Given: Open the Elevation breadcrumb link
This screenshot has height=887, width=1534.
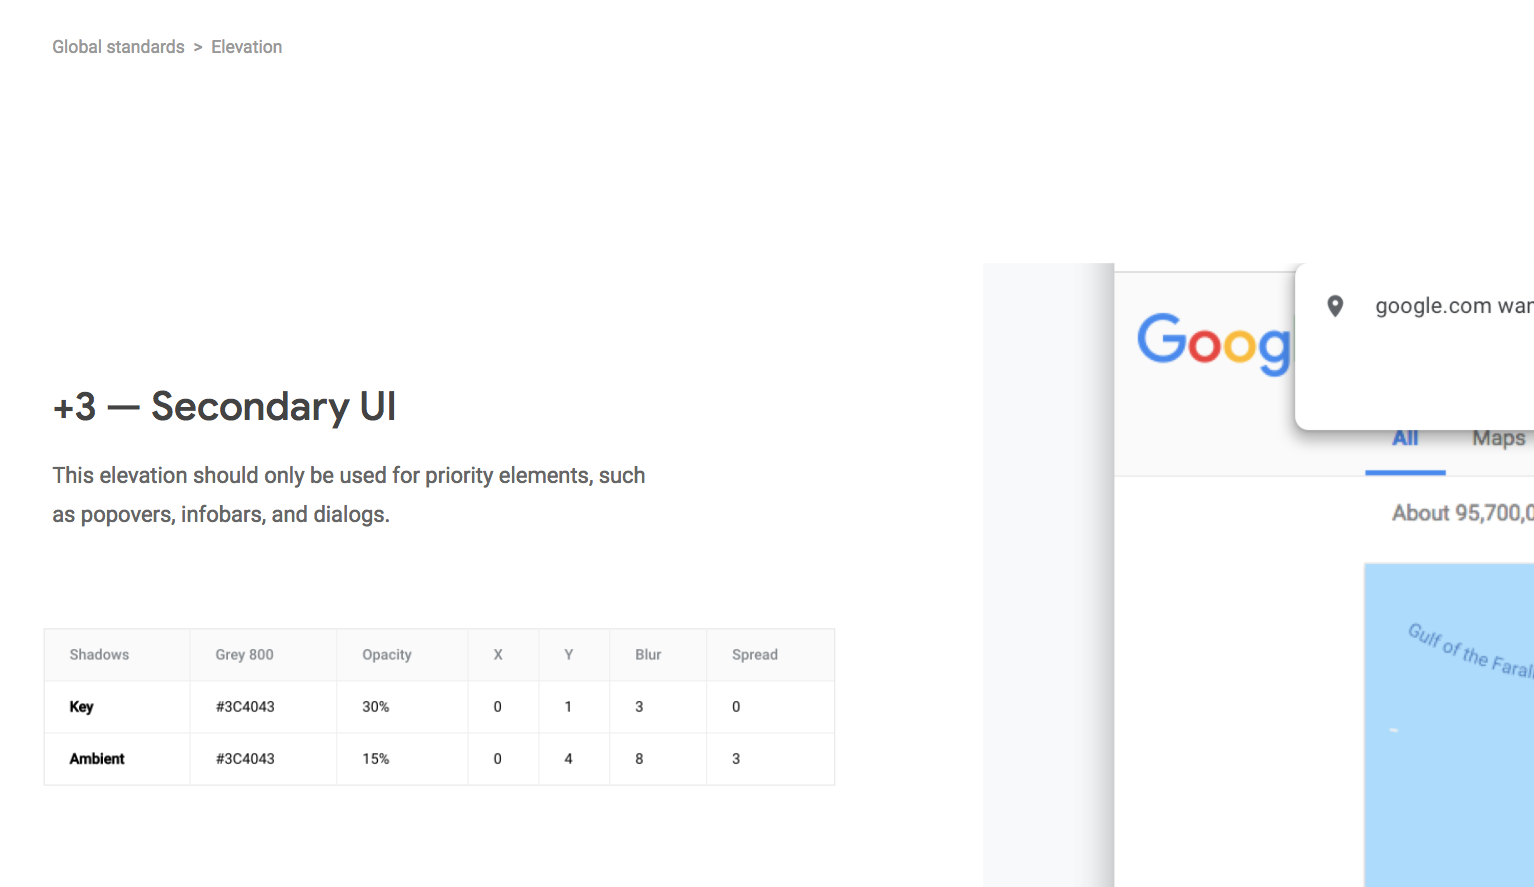Looking at the screenshot, I should pyautogui.click(x=246, y=47).
